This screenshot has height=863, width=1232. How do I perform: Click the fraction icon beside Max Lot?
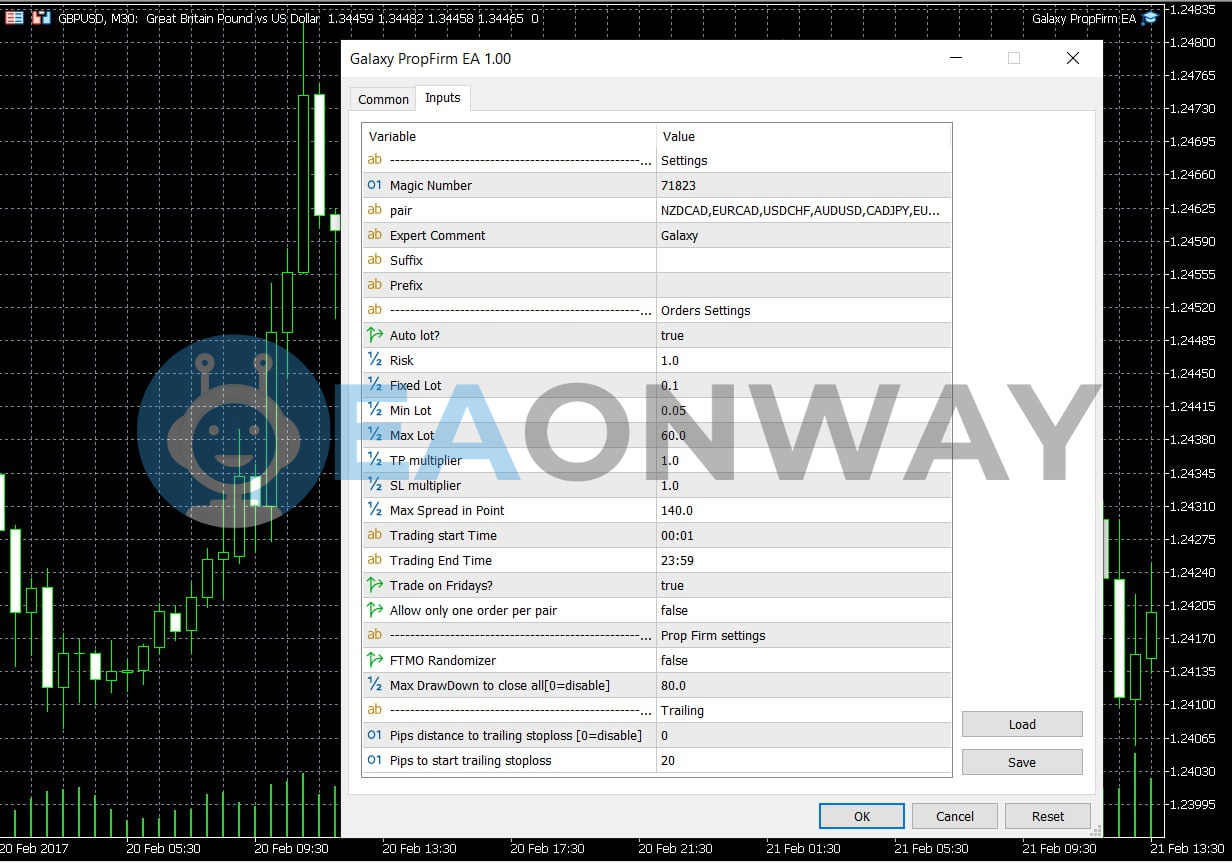[375, 435]
